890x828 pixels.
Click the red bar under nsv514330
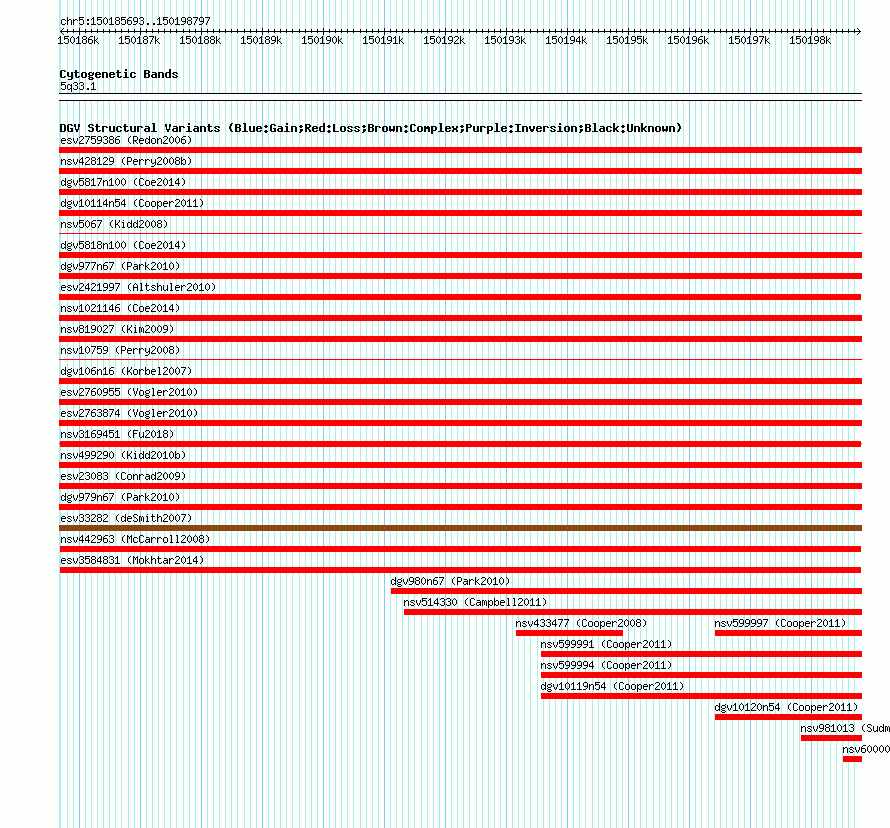click(x=633, y=612)
